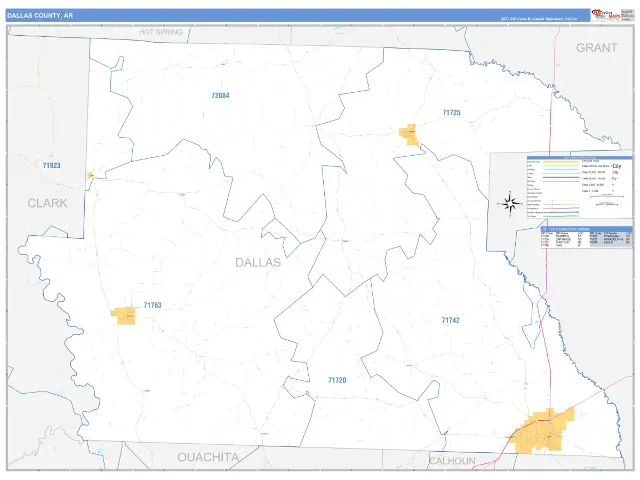The height and width of the screenshot is (480, 640).
Task: Select ZIP code label 71923
Action: click(x=51, y=165)
